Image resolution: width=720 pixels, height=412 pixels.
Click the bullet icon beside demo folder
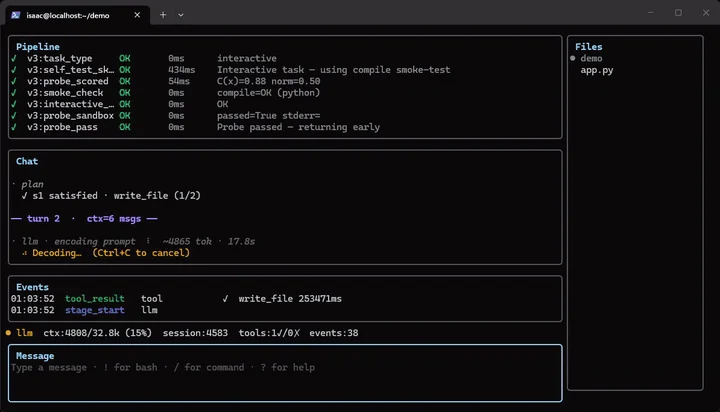[573, 58]
